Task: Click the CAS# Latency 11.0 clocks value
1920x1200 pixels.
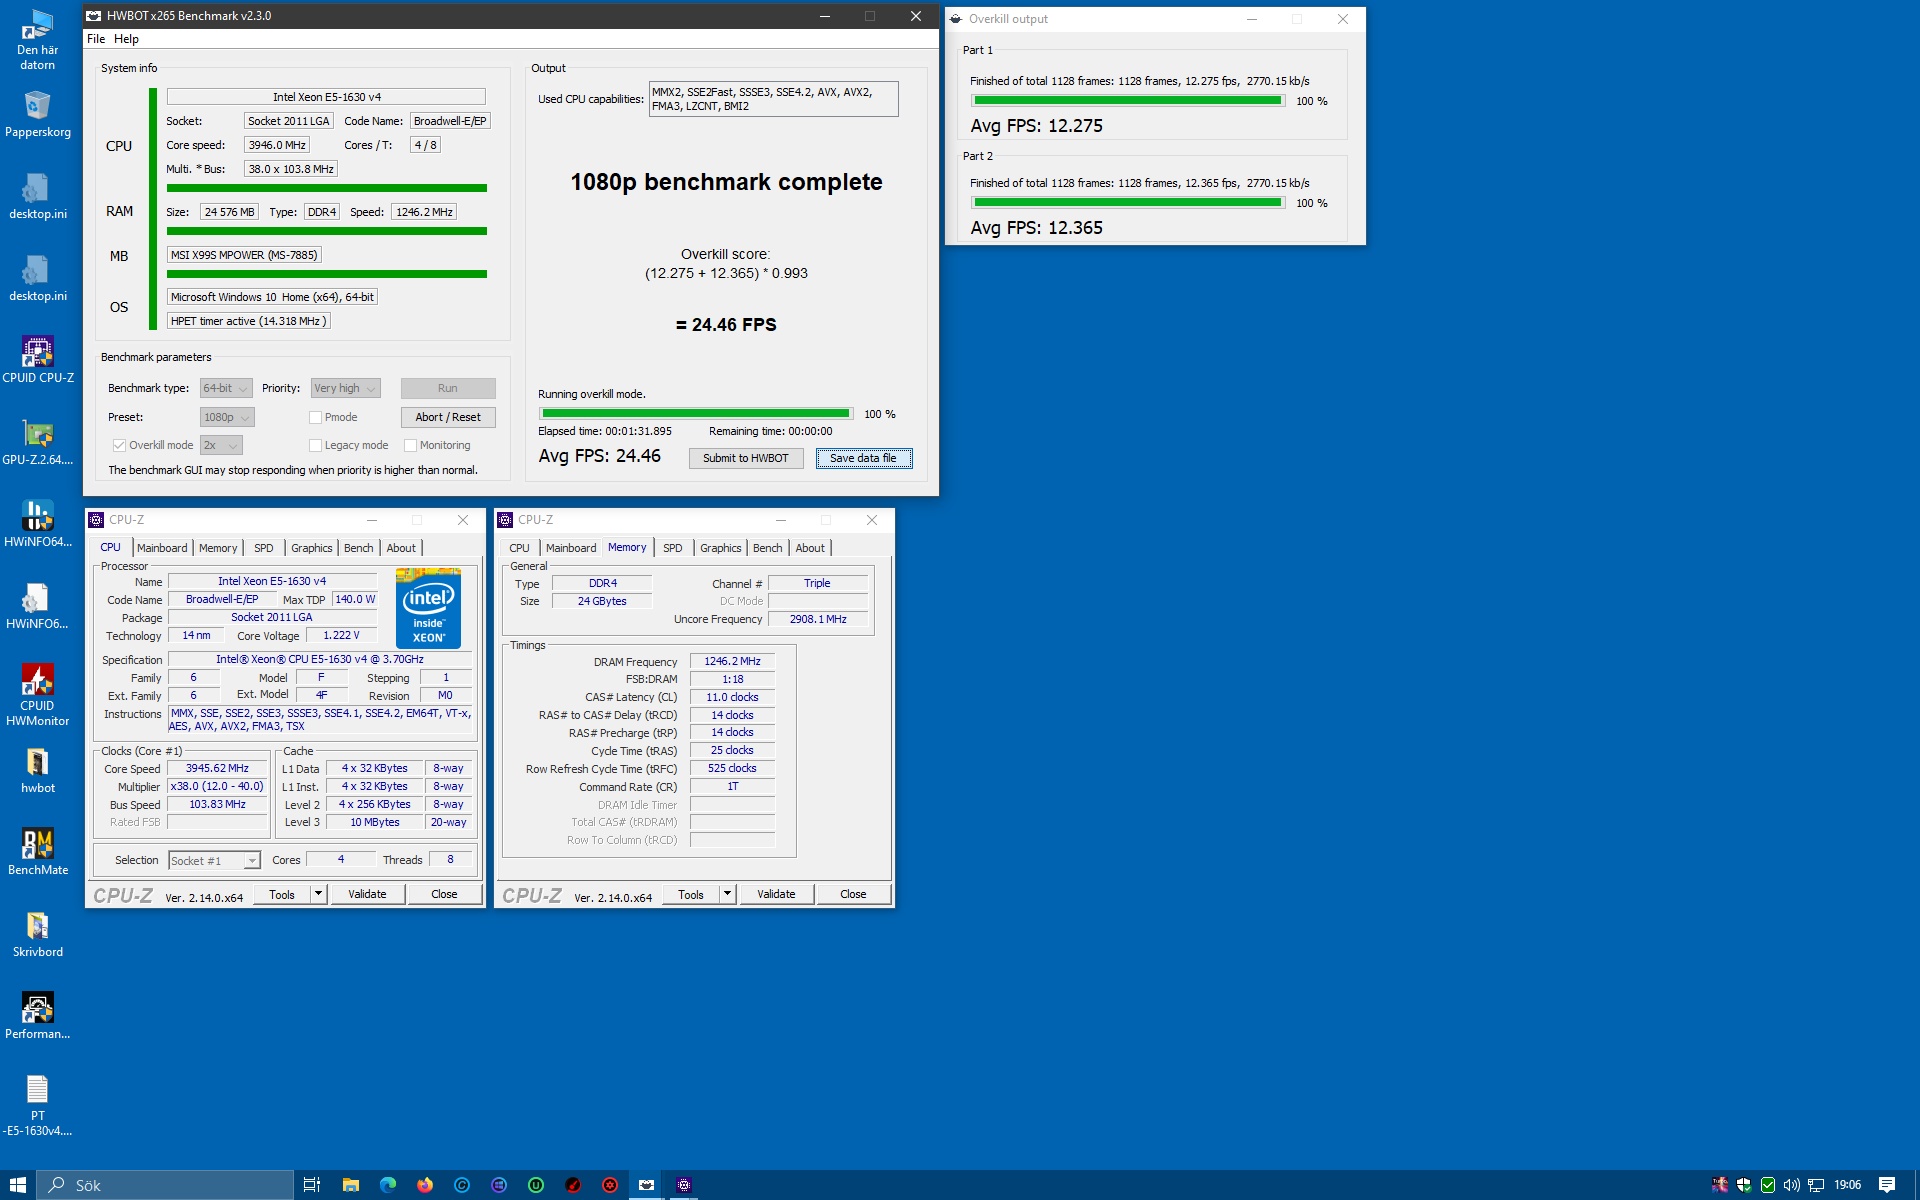Action: pos(732,697)
